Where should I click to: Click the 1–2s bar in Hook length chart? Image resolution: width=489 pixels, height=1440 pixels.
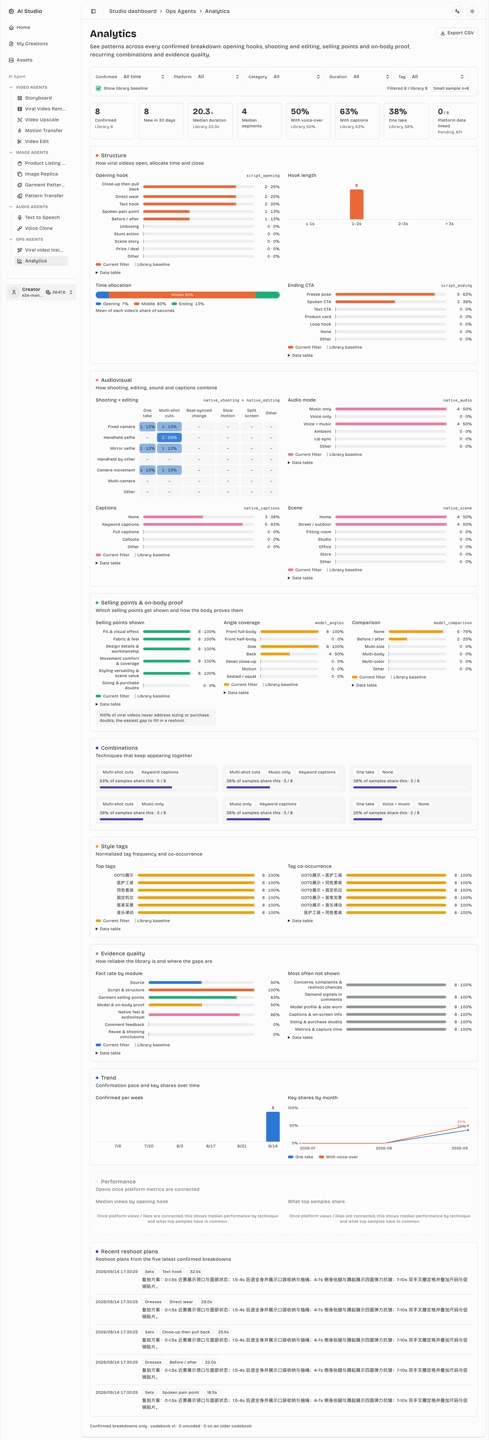[357, 205]
